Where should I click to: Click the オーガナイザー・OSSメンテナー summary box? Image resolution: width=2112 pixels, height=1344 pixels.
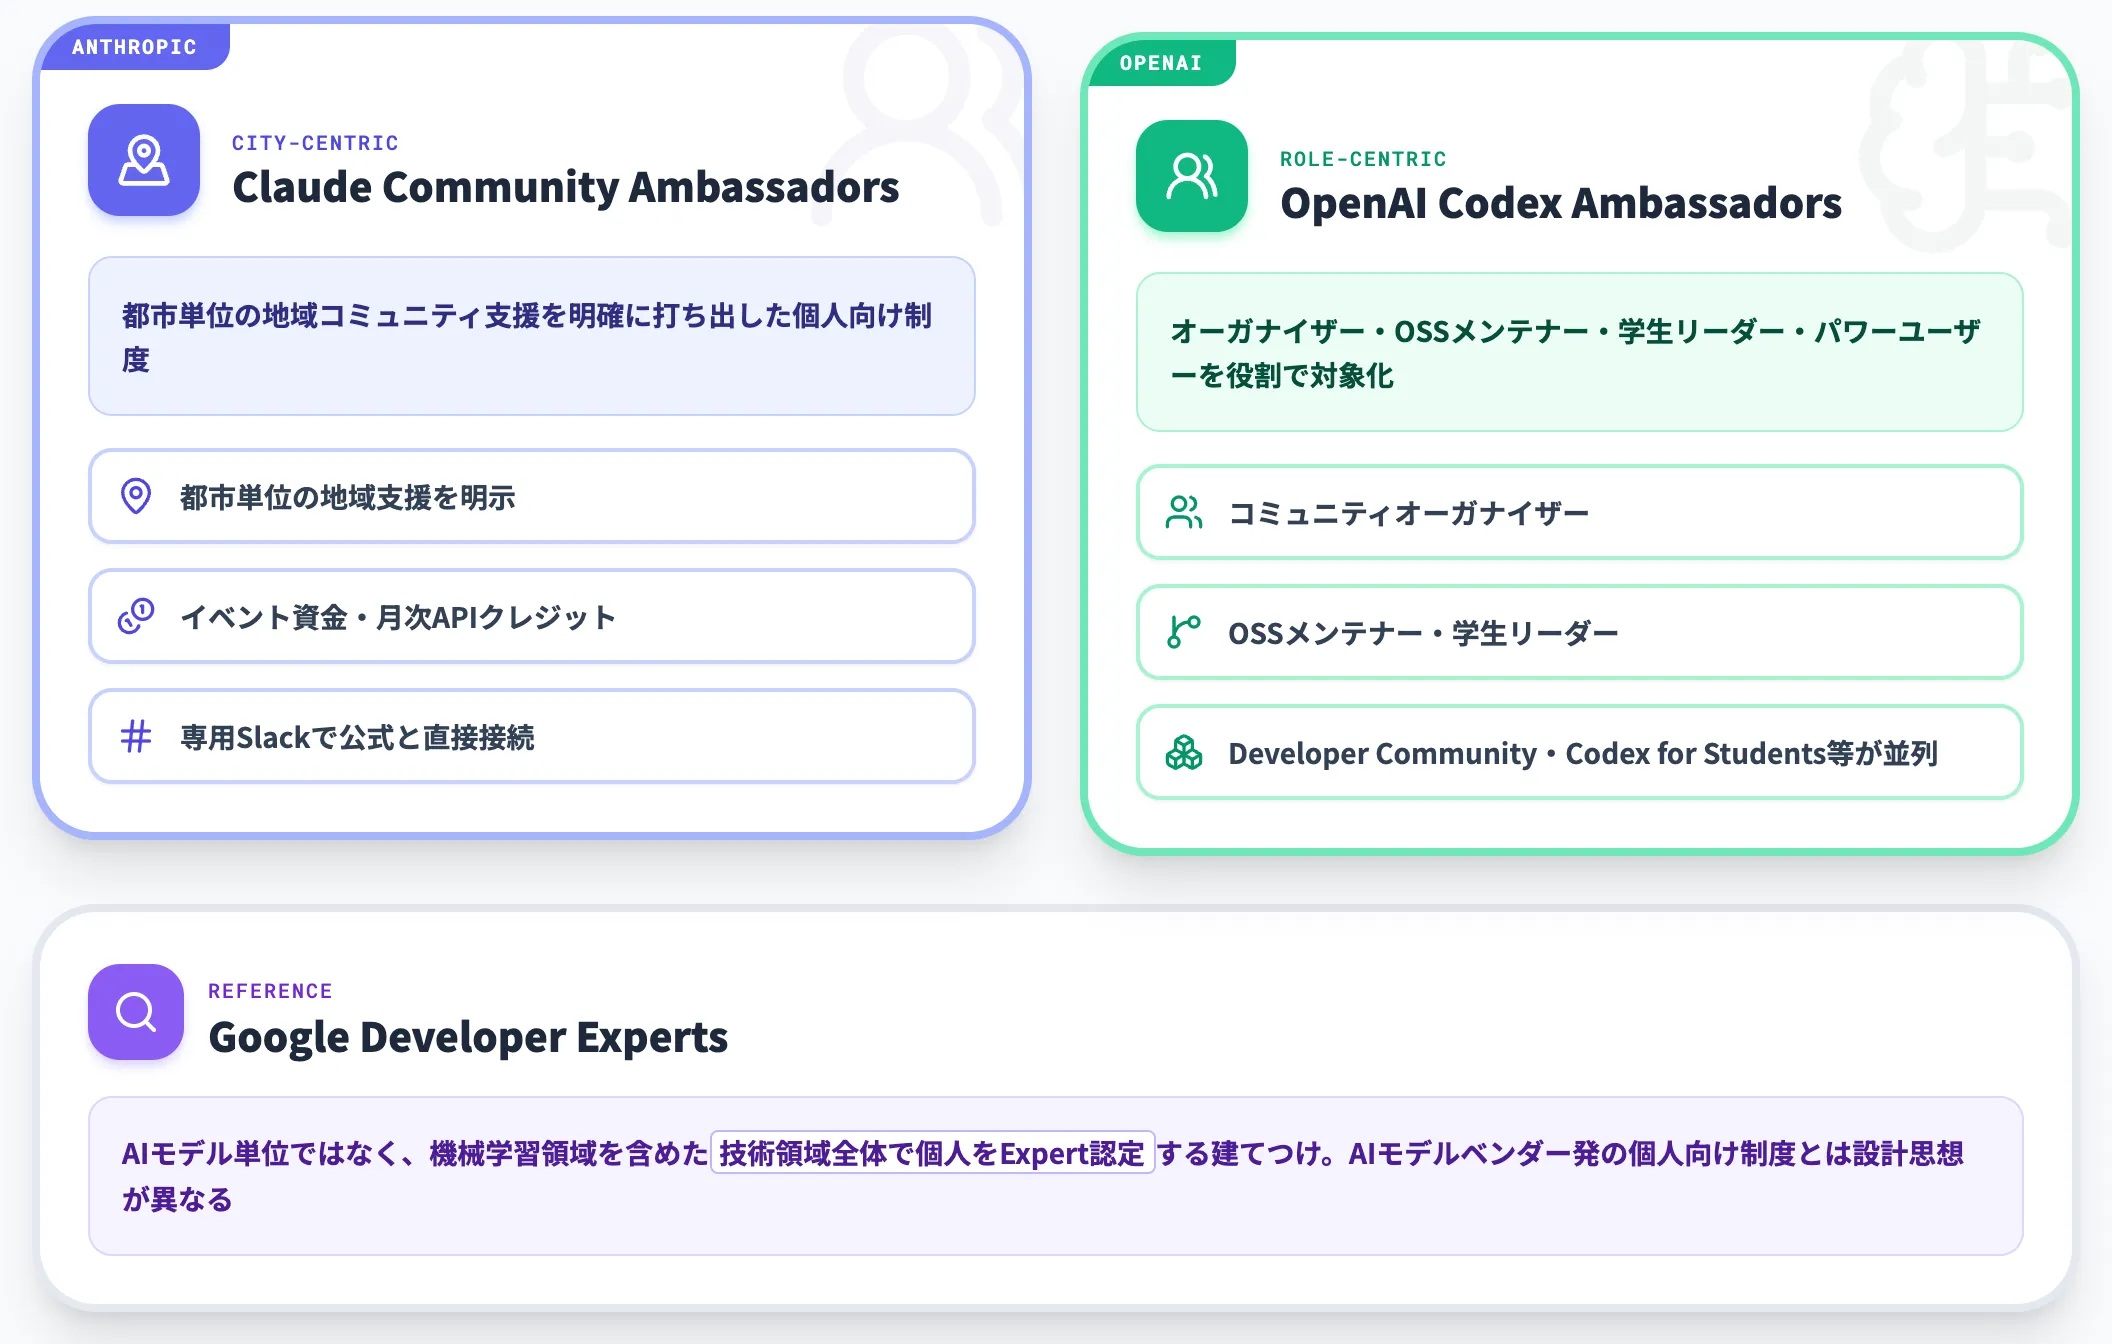pos(1580,352)
